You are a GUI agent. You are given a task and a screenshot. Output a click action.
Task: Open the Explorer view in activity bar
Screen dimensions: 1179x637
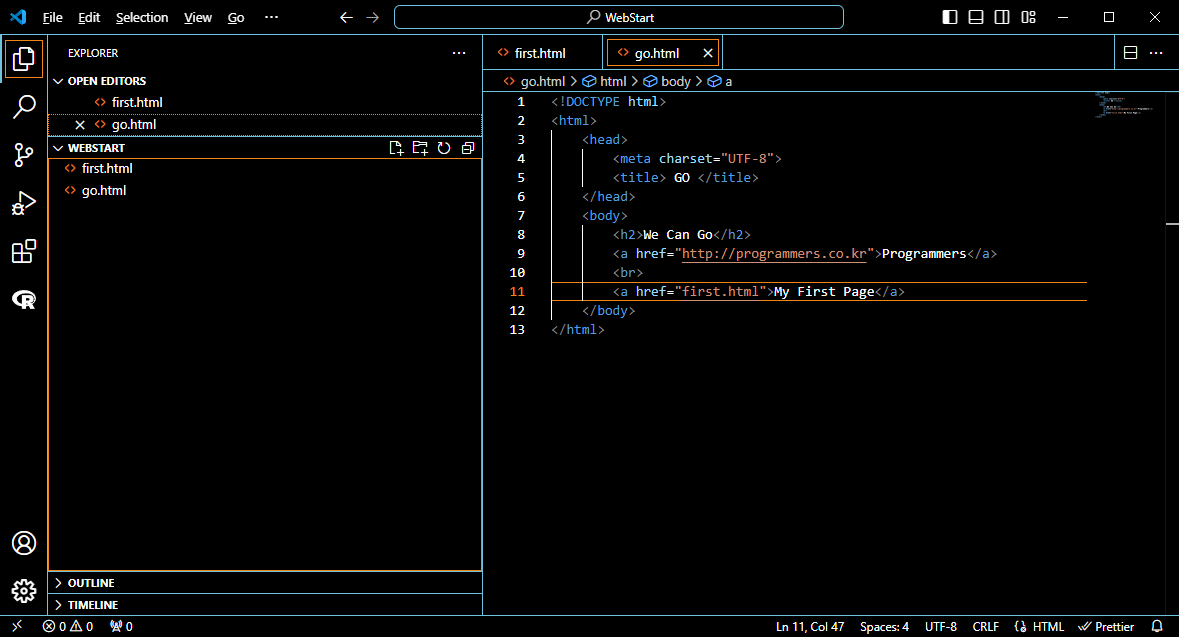pos(23,59)
